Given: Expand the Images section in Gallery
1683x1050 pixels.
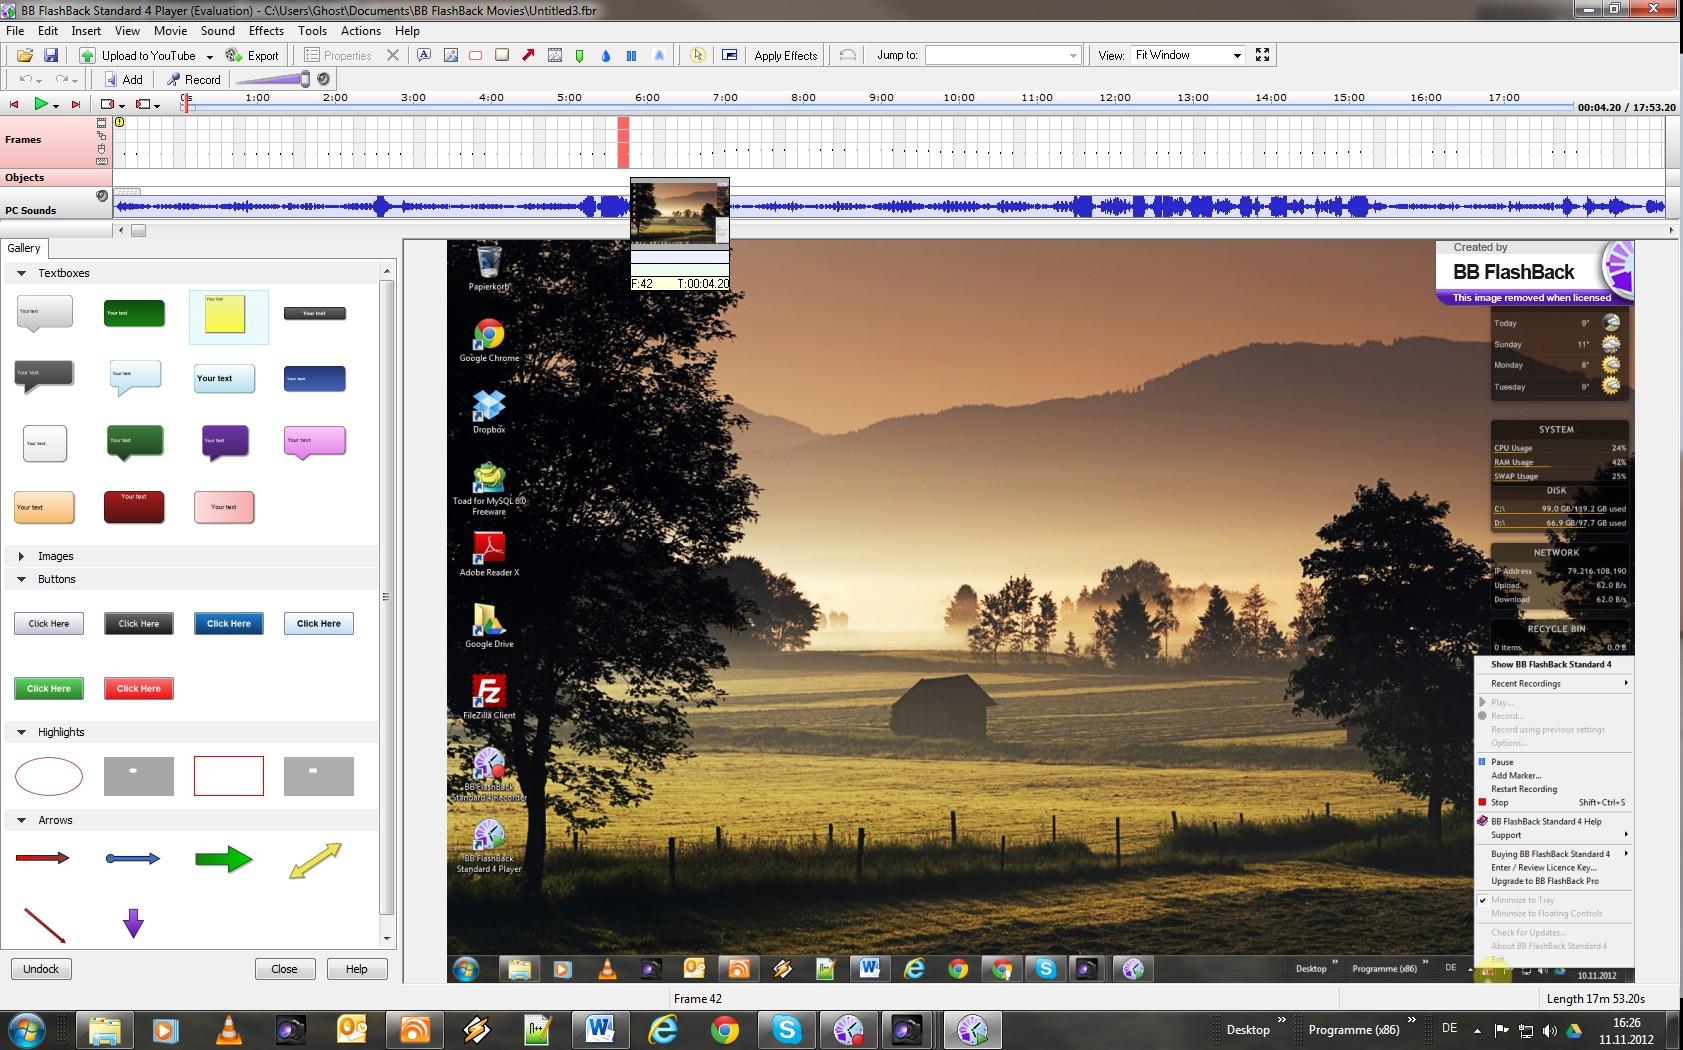Looking at the screenshot, I should (21, 556).
